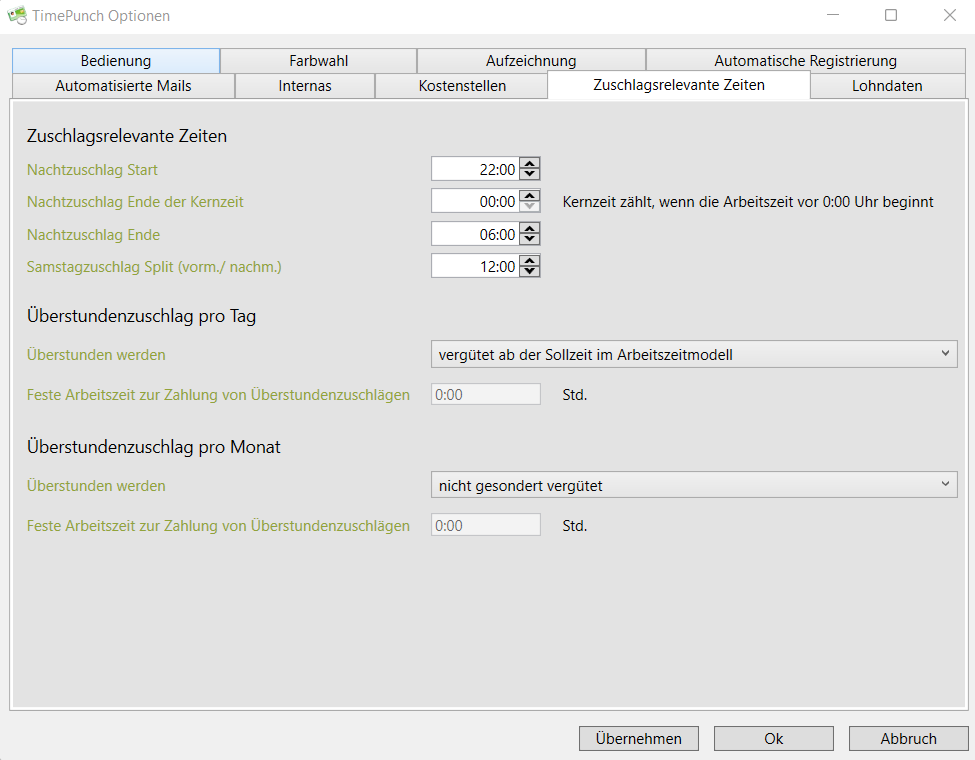Open the Automatisierte Mails tab
The width and height of the screenshot is (975, 760).
point(123,86)
